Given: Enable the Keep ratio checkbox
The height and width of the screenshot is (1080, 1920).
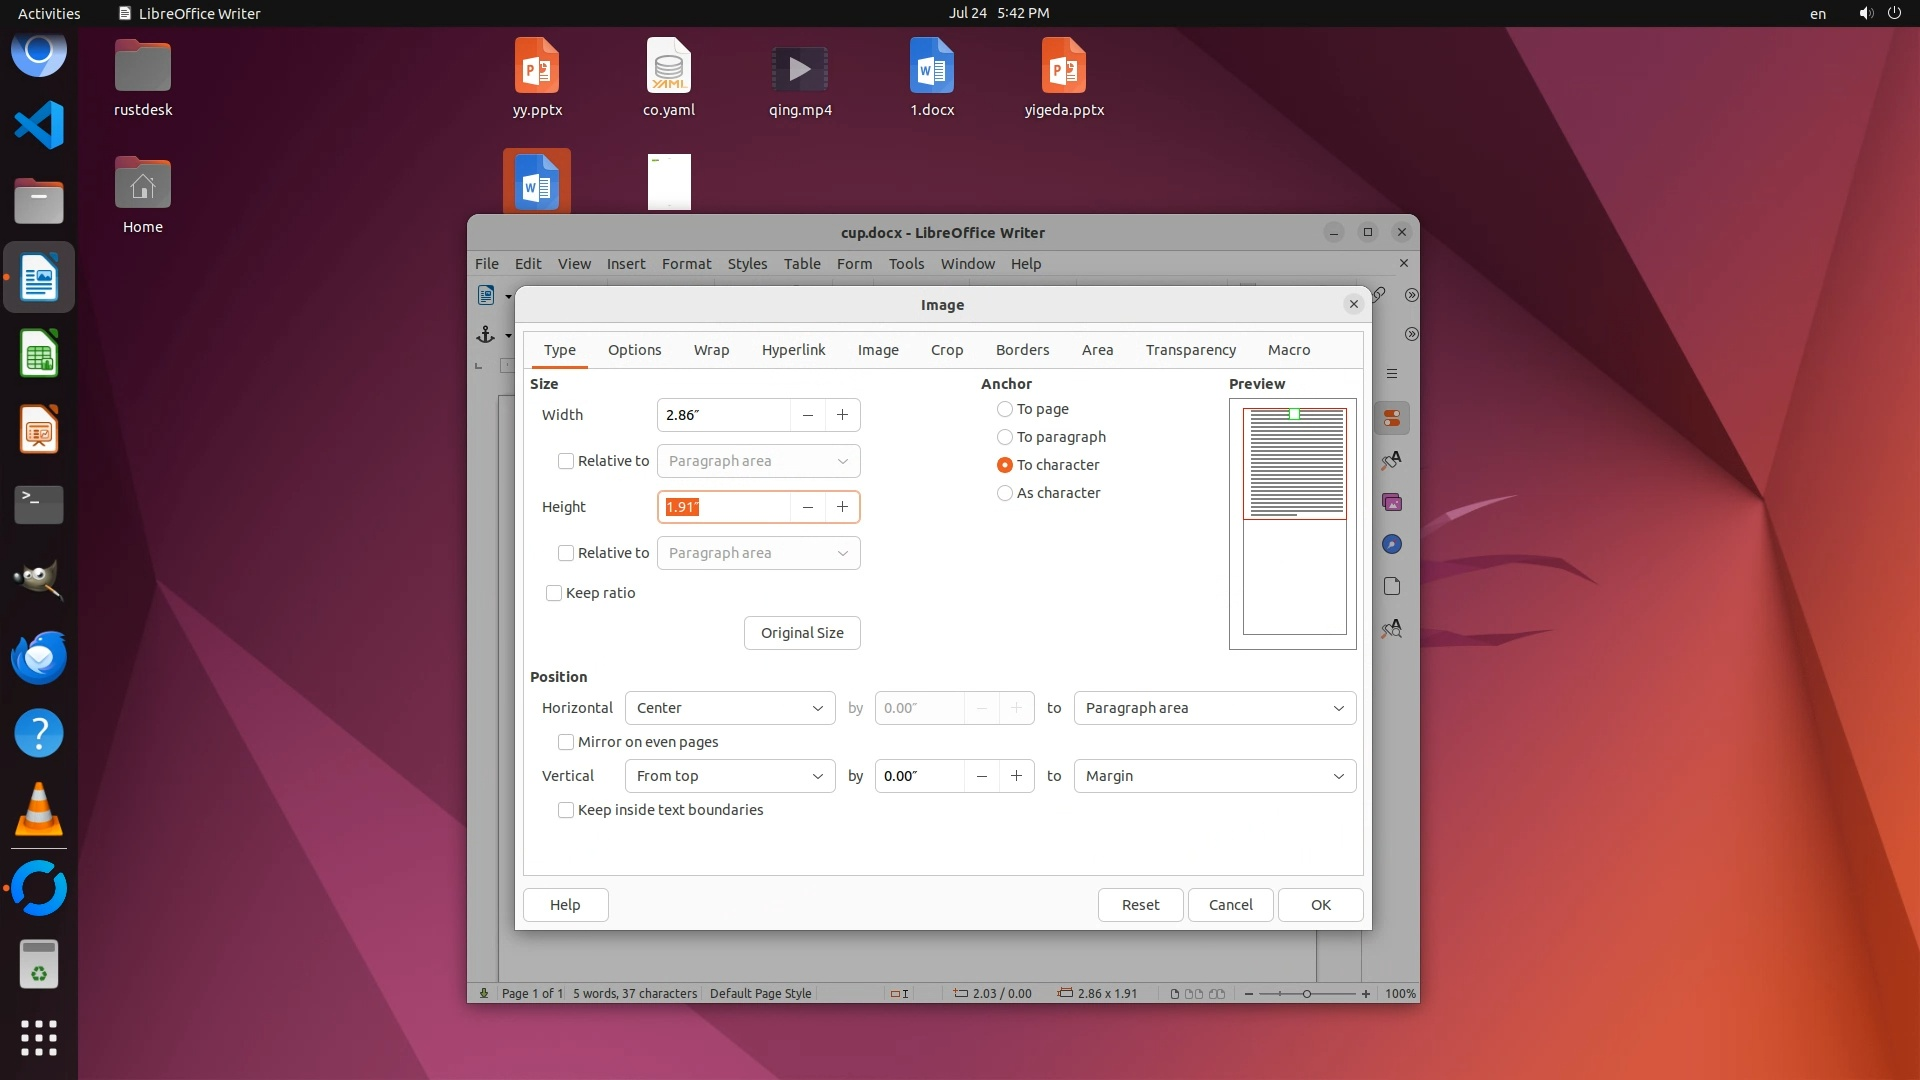Looking at the screenshot, I should tap(554, 593).
